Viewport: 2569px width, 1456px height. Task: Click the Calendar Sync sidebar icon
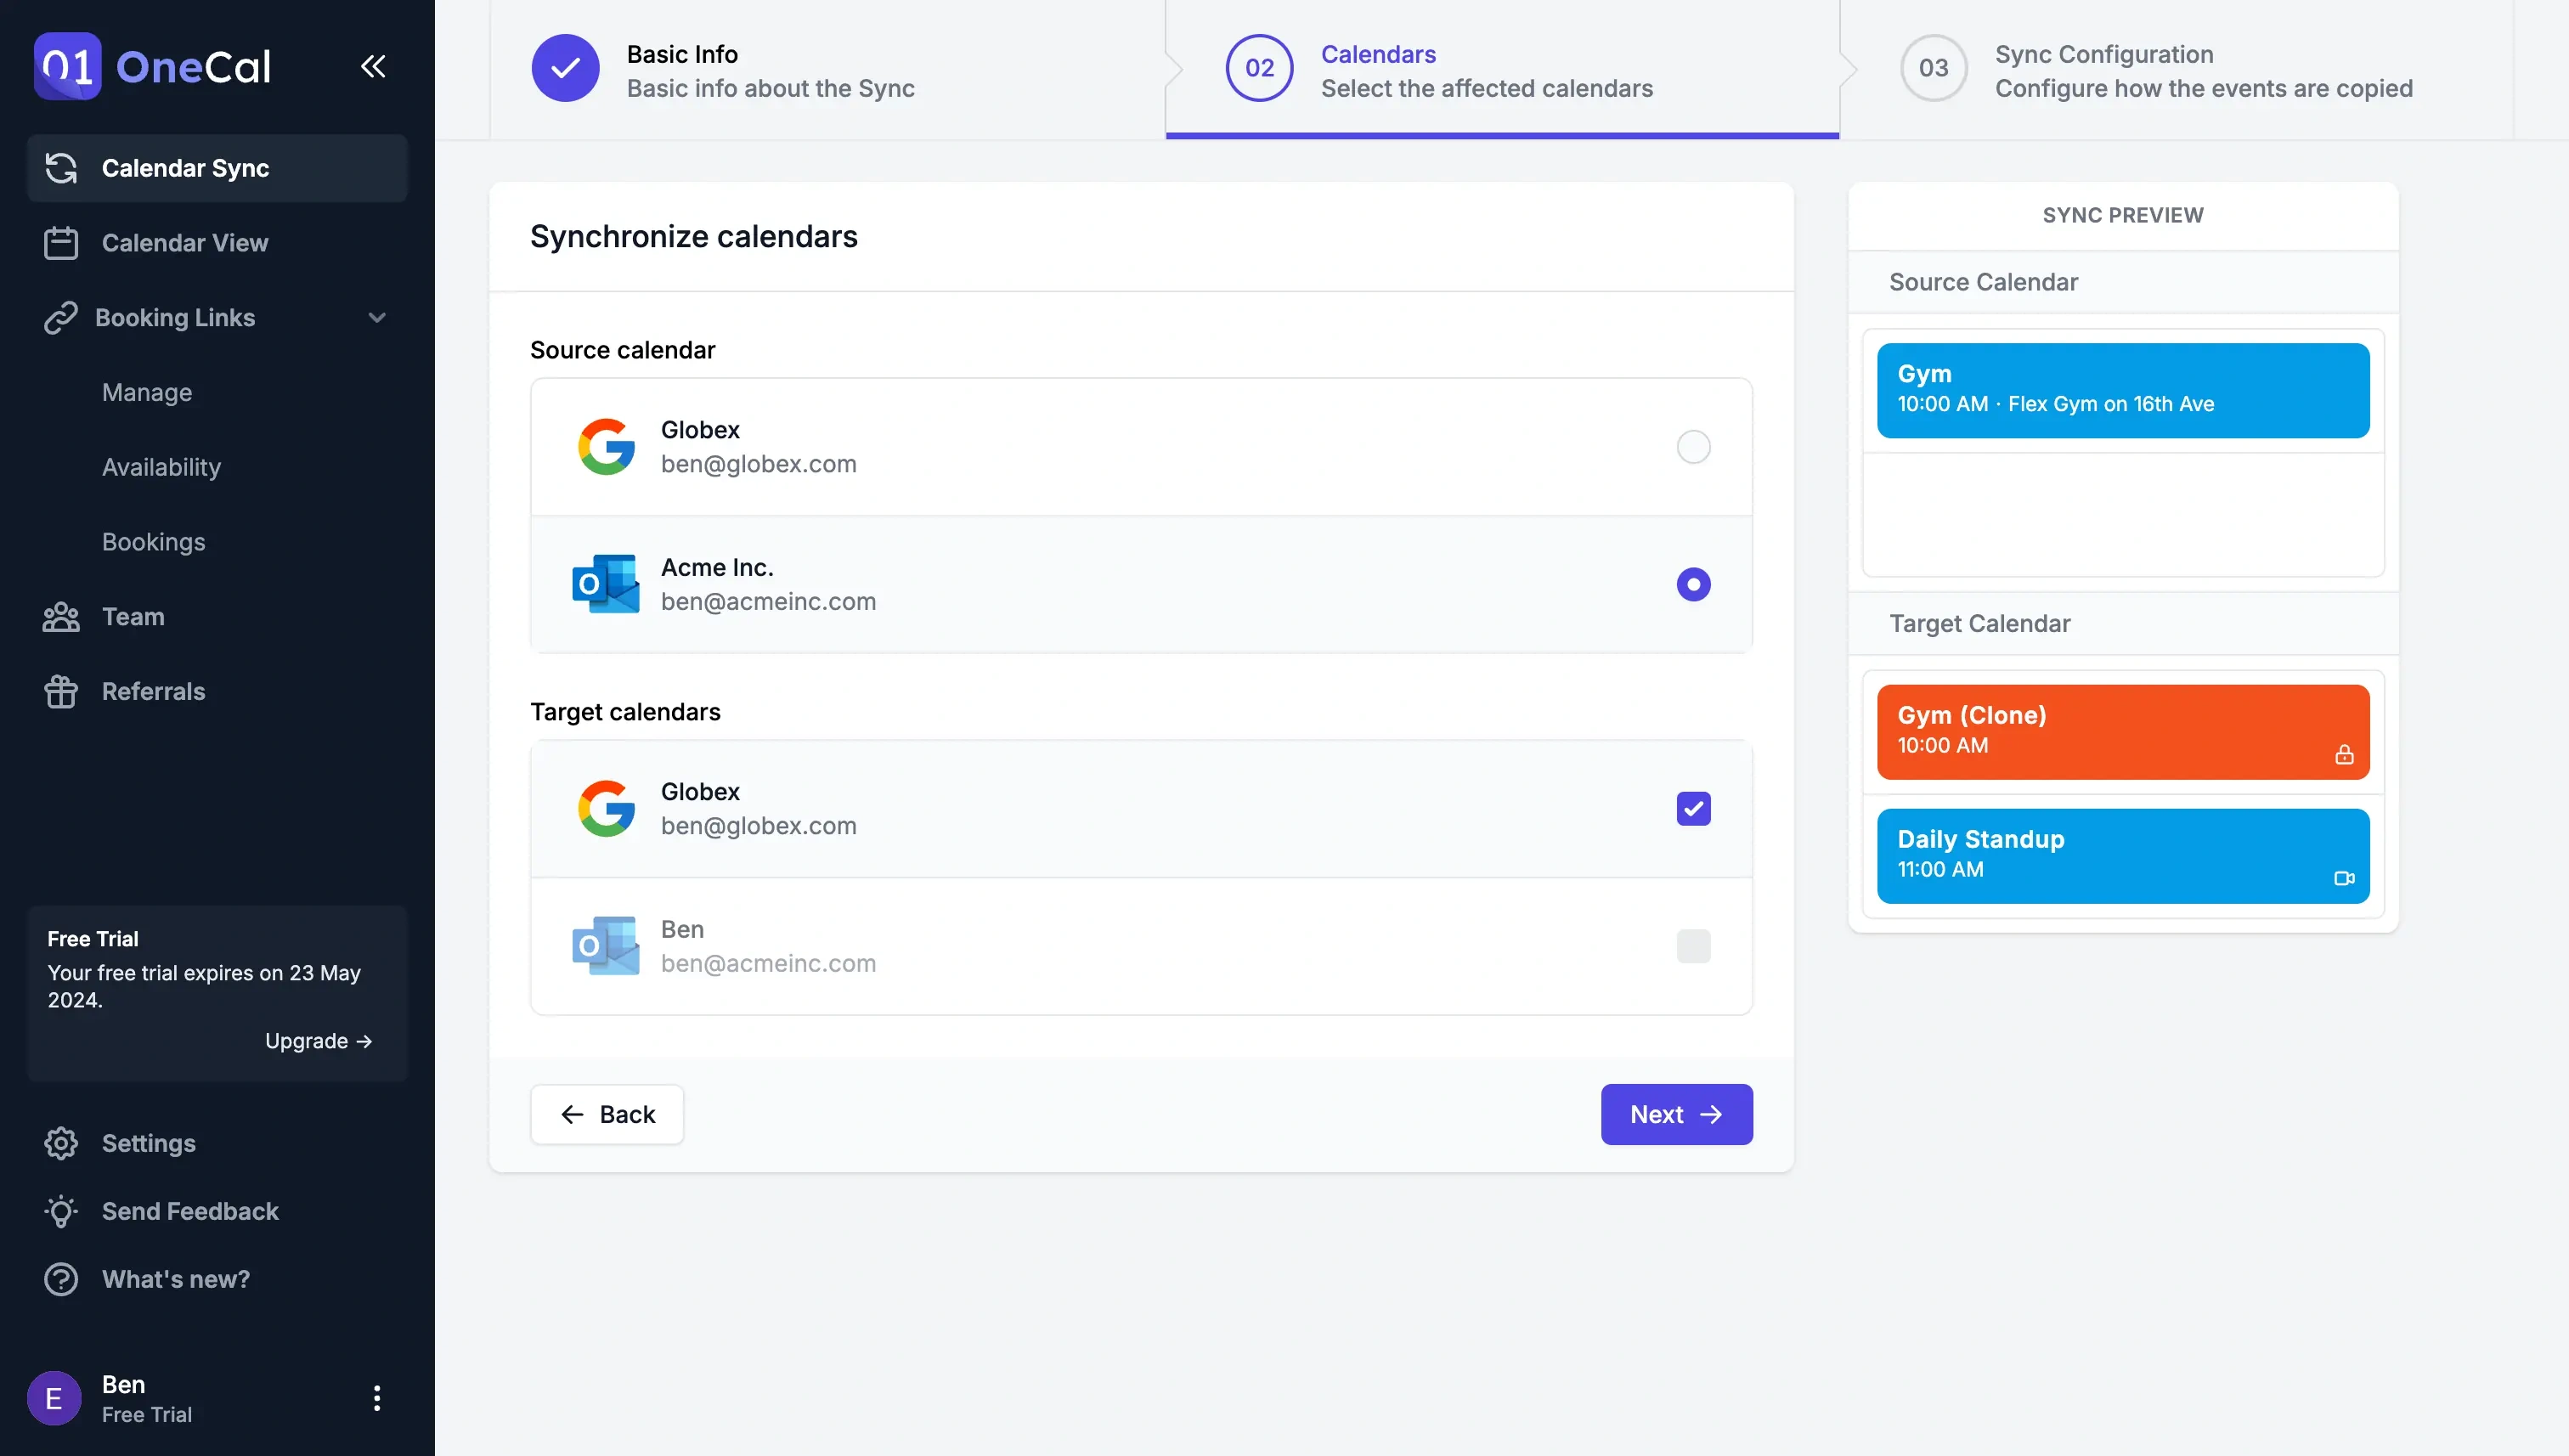(x=60, y=167)
